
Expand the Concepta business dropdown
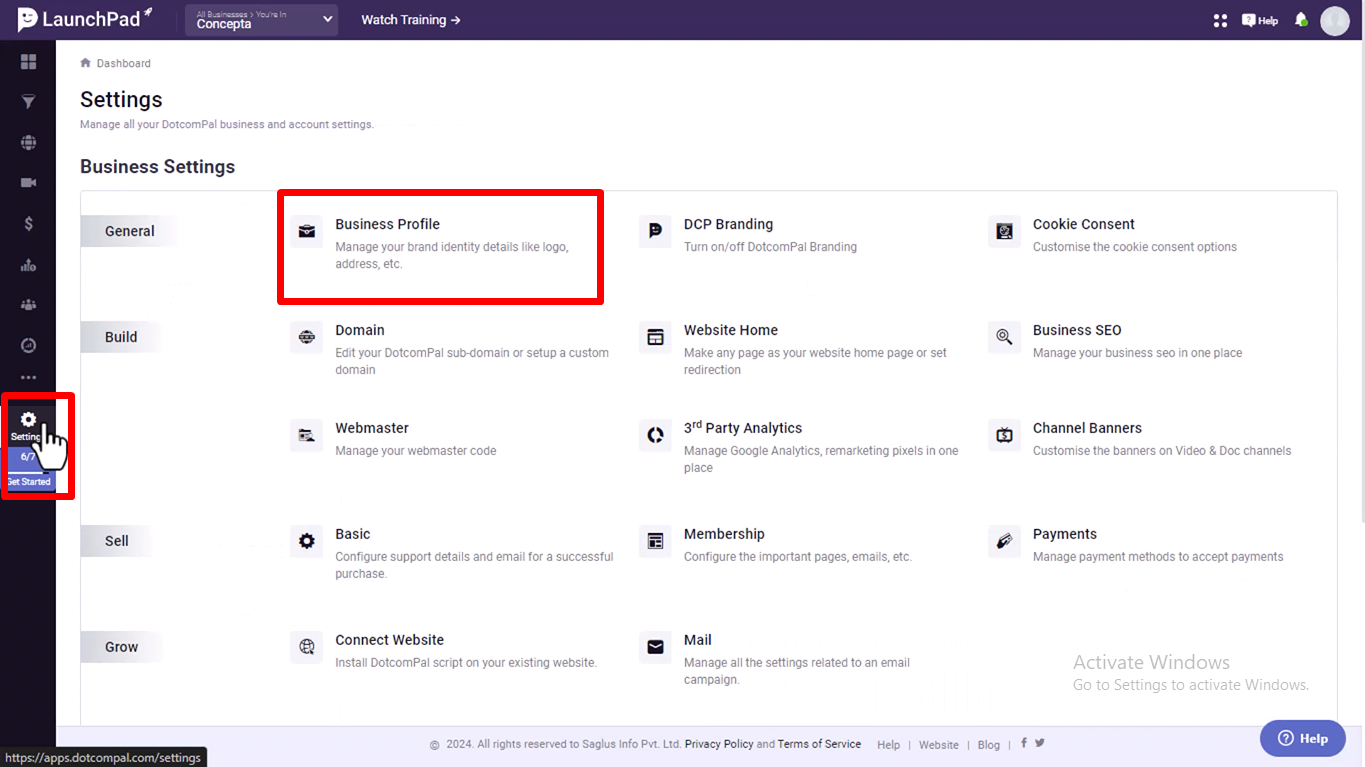(x=261, y=20)
